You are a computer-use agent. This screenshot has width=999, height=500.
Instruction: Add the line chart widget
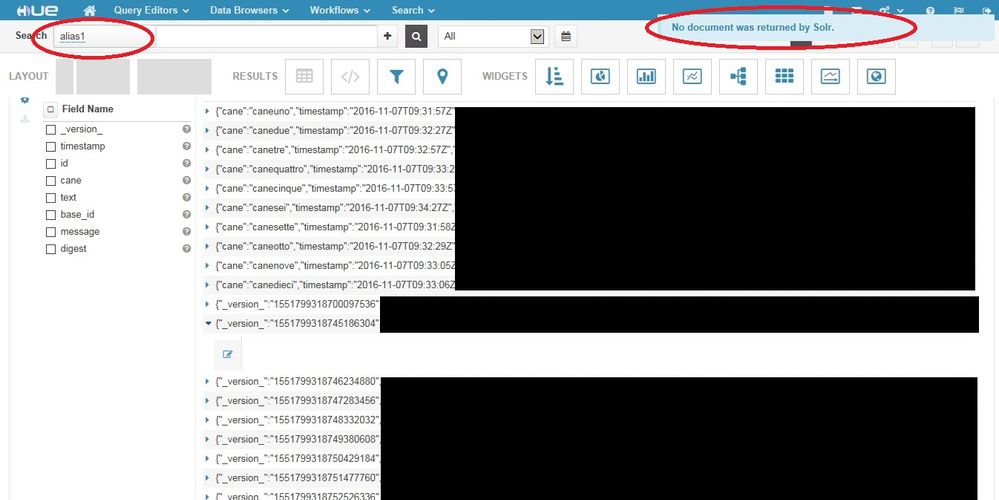(692, 76)
